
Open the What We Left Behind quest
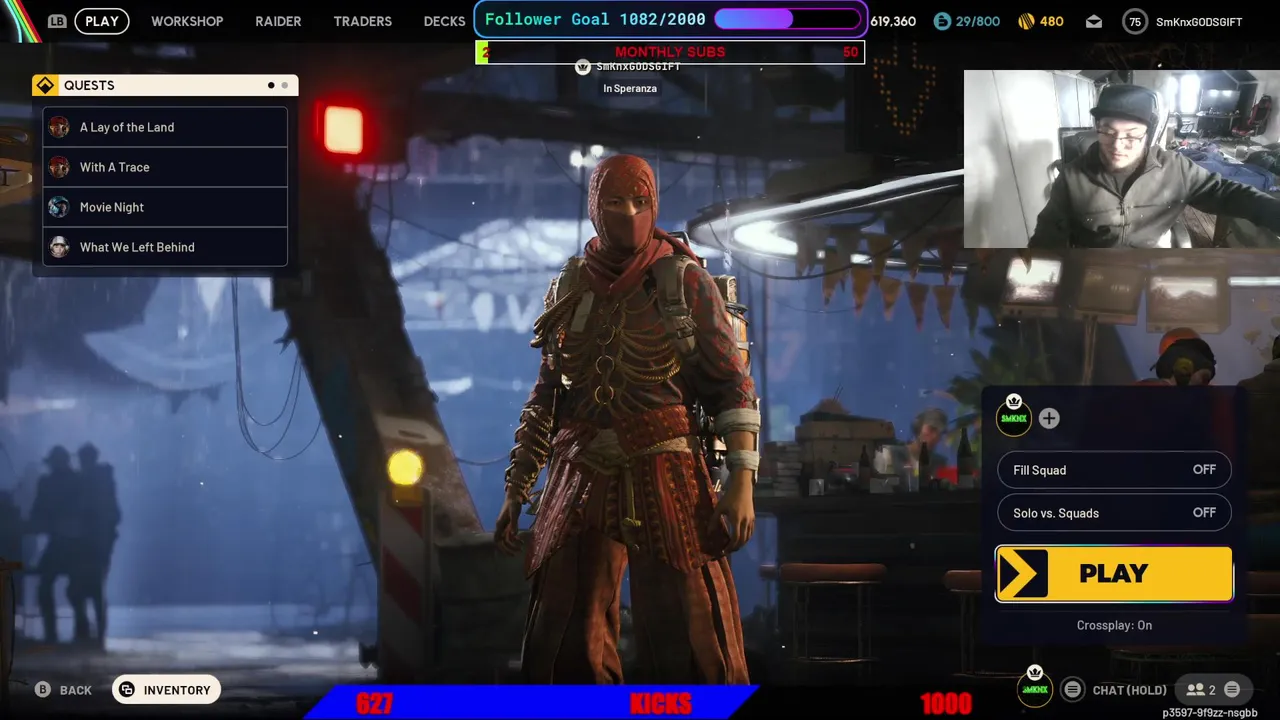point(165,247)
